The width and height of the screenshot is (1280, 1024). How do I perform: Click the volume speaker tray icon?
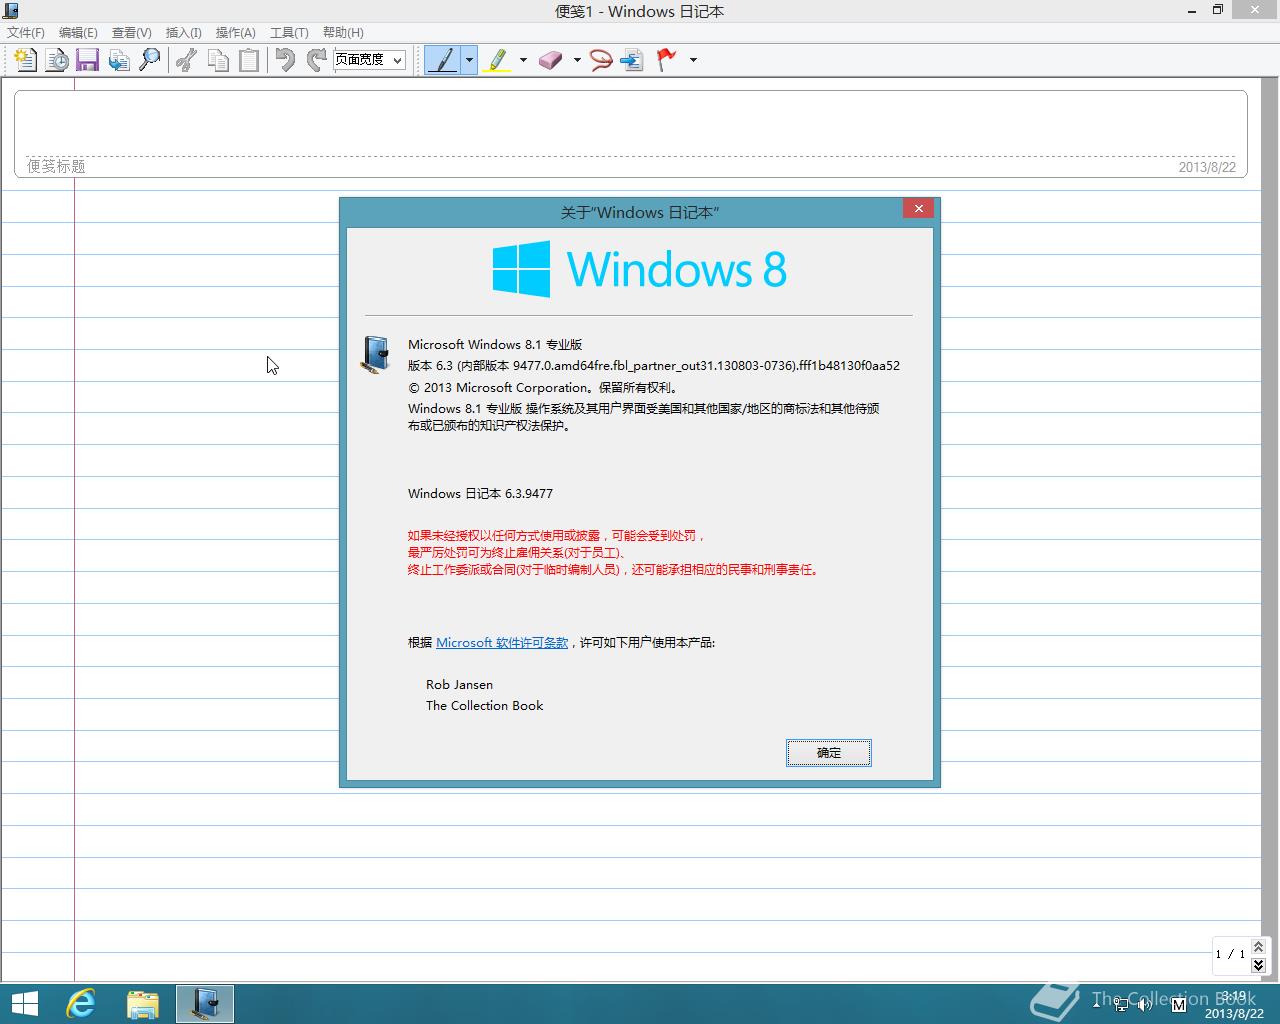click(1146, 1004)
